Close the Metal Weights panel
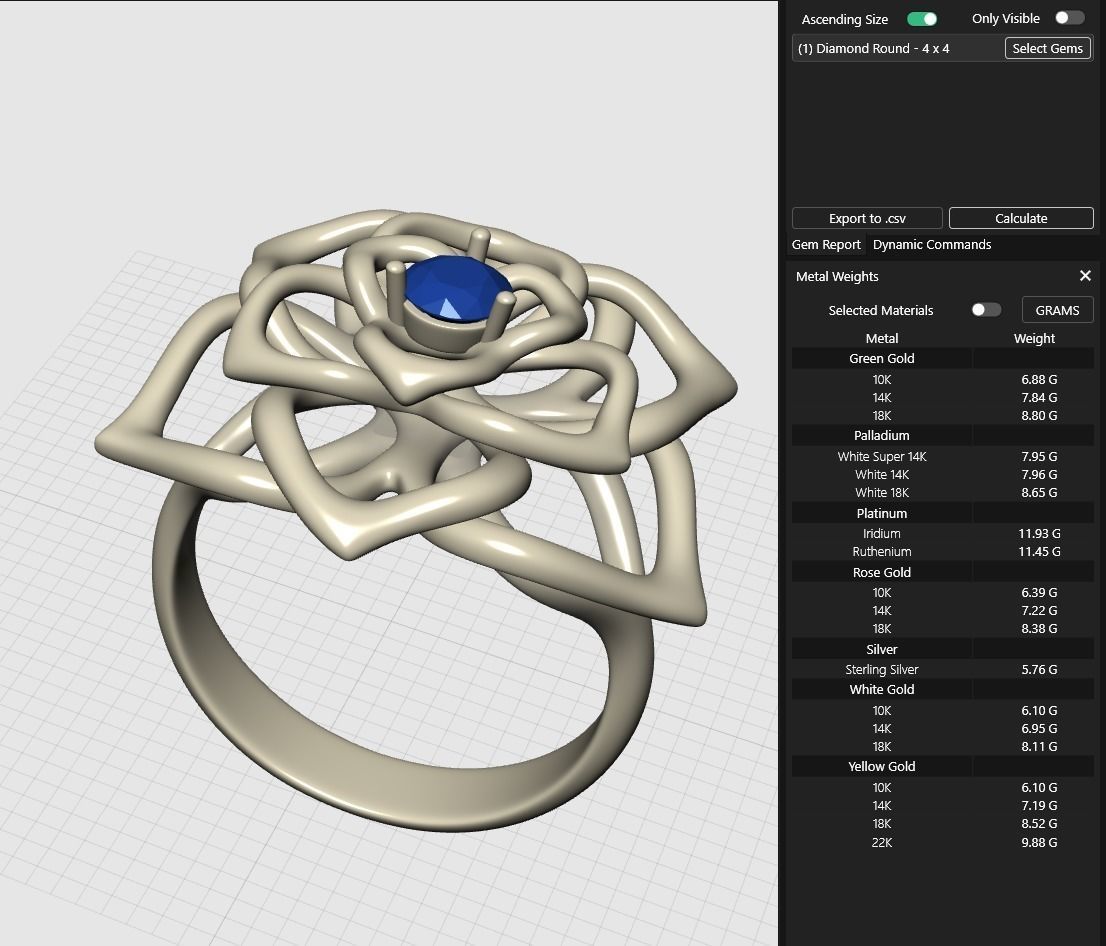Screen dimensions: 1106x946 1085,276
